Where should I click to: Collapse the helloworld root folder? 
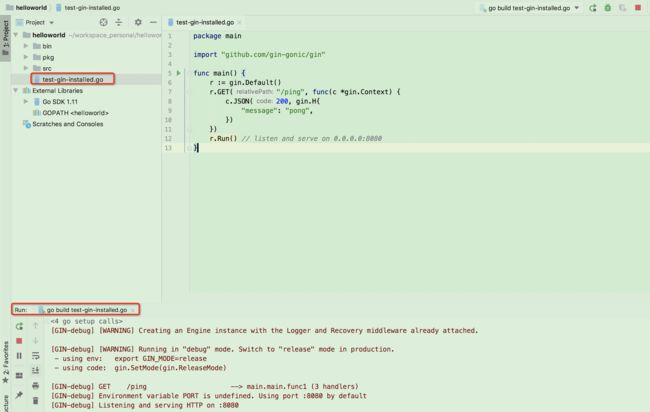click(16, 35)
